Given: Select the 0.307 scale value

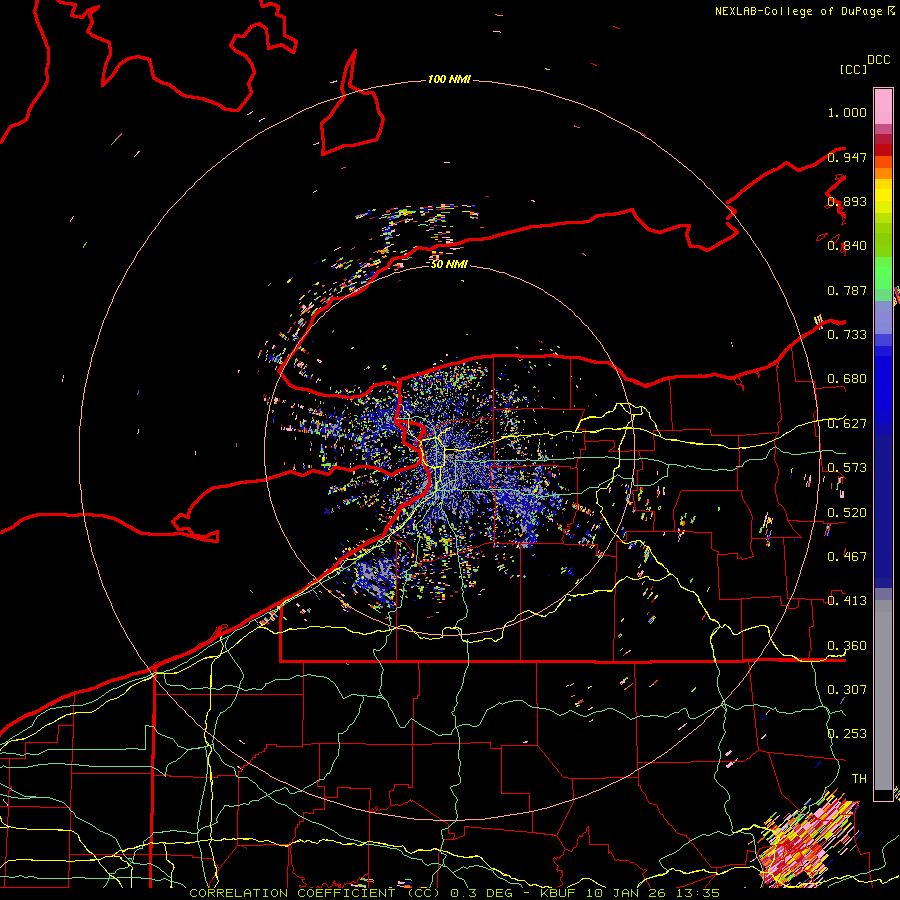Looking at the screenshot, I should 847,690.
